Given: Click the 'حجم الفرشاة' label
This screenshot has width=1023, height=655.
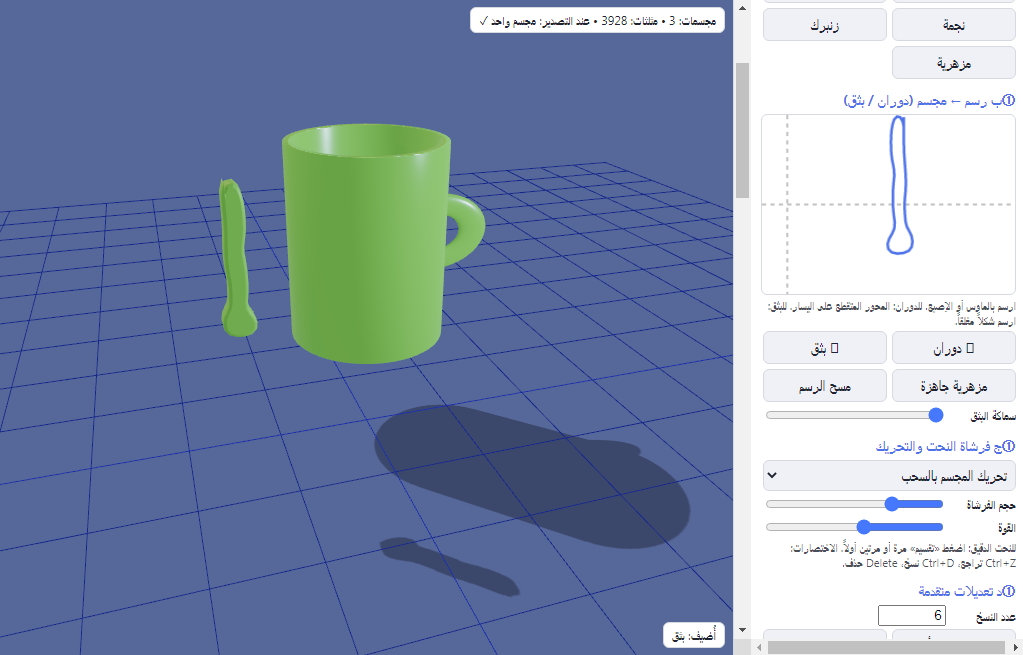Looking at the screenshot, I should [x=990, y=505].
